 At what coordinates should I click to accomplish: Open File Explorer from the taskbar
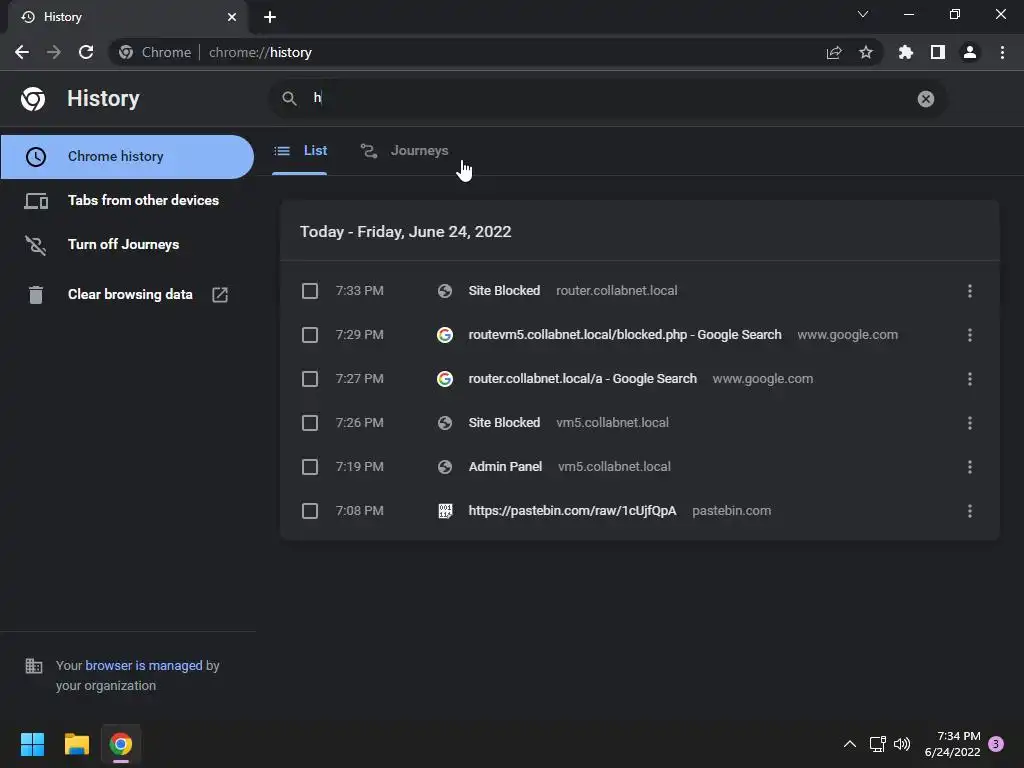click(76, 744)
